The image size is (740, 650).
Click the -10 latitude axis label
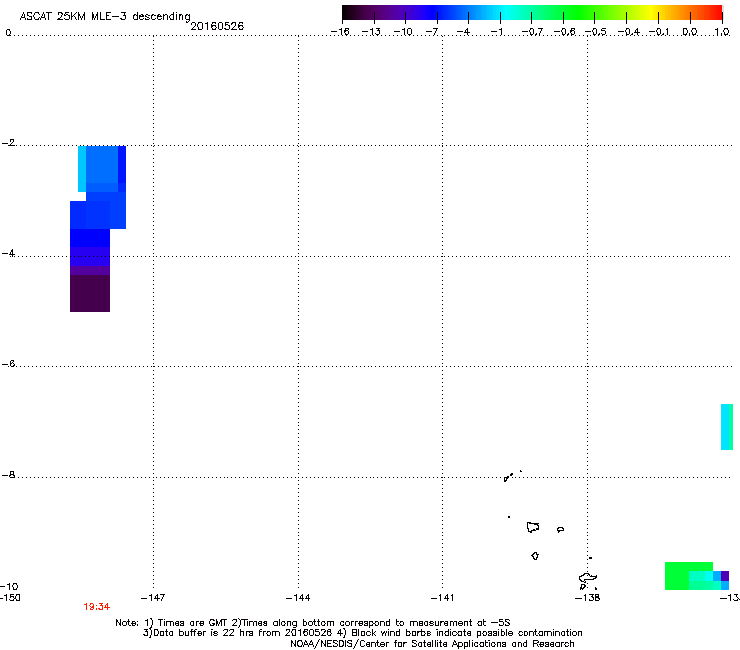click(9, 586)
